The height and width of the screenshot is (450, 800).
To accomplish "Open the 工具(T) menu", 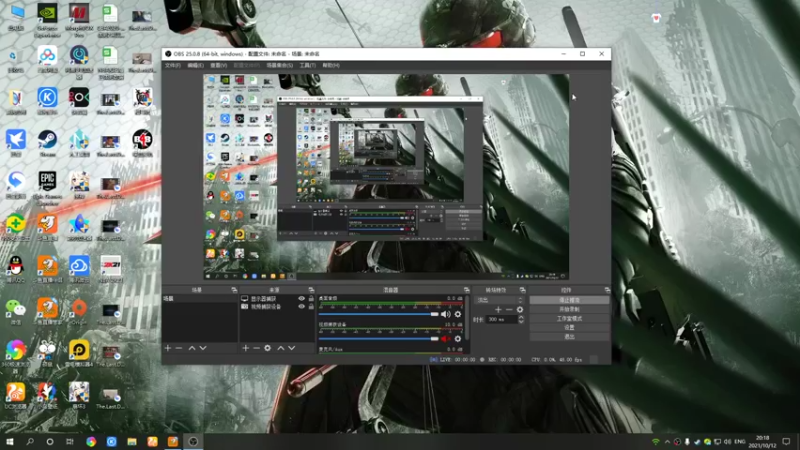I will (307, 65).
